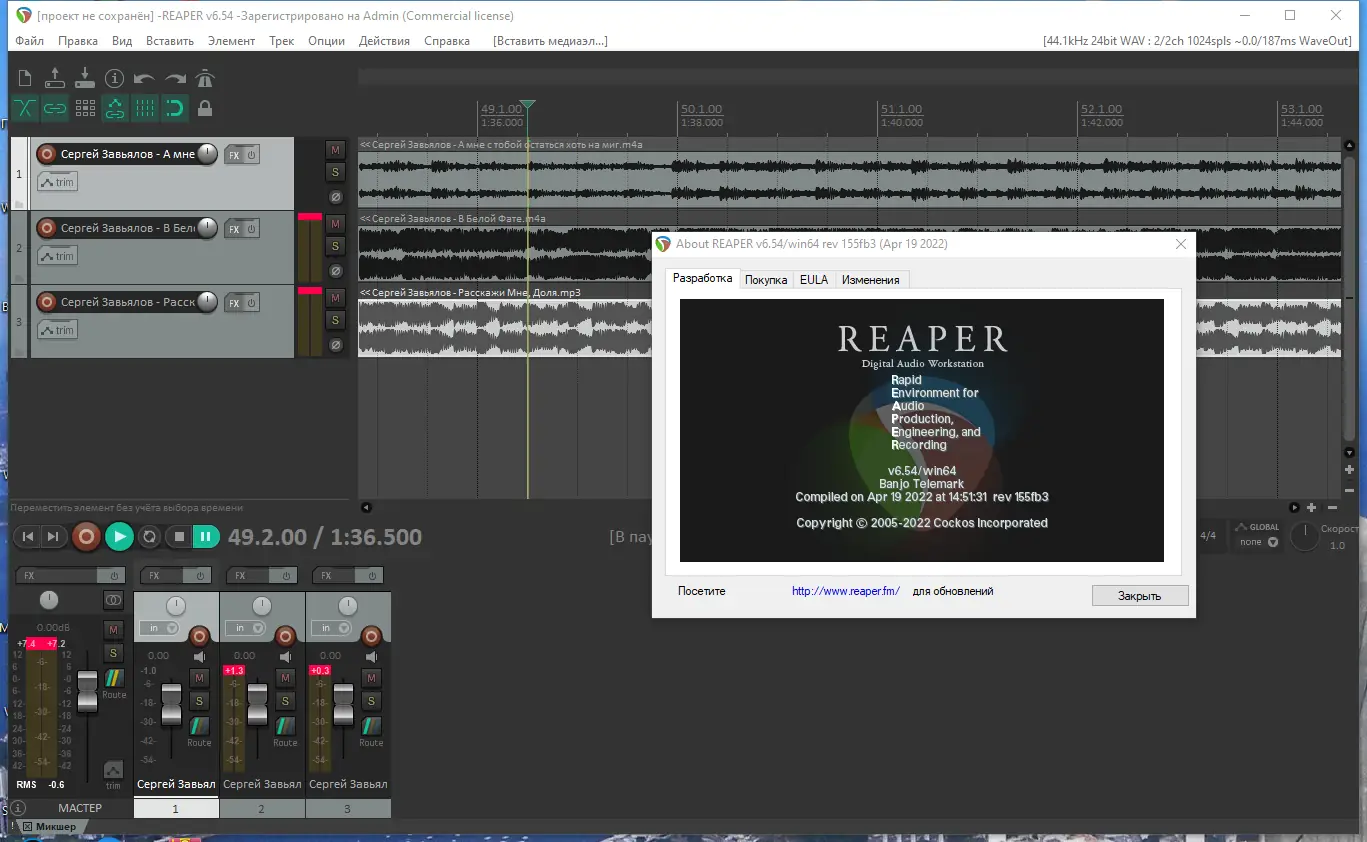The width and height of the screenshot is (1367, 842).
Task: Invert phase on track 1
Action: [336, 196]
